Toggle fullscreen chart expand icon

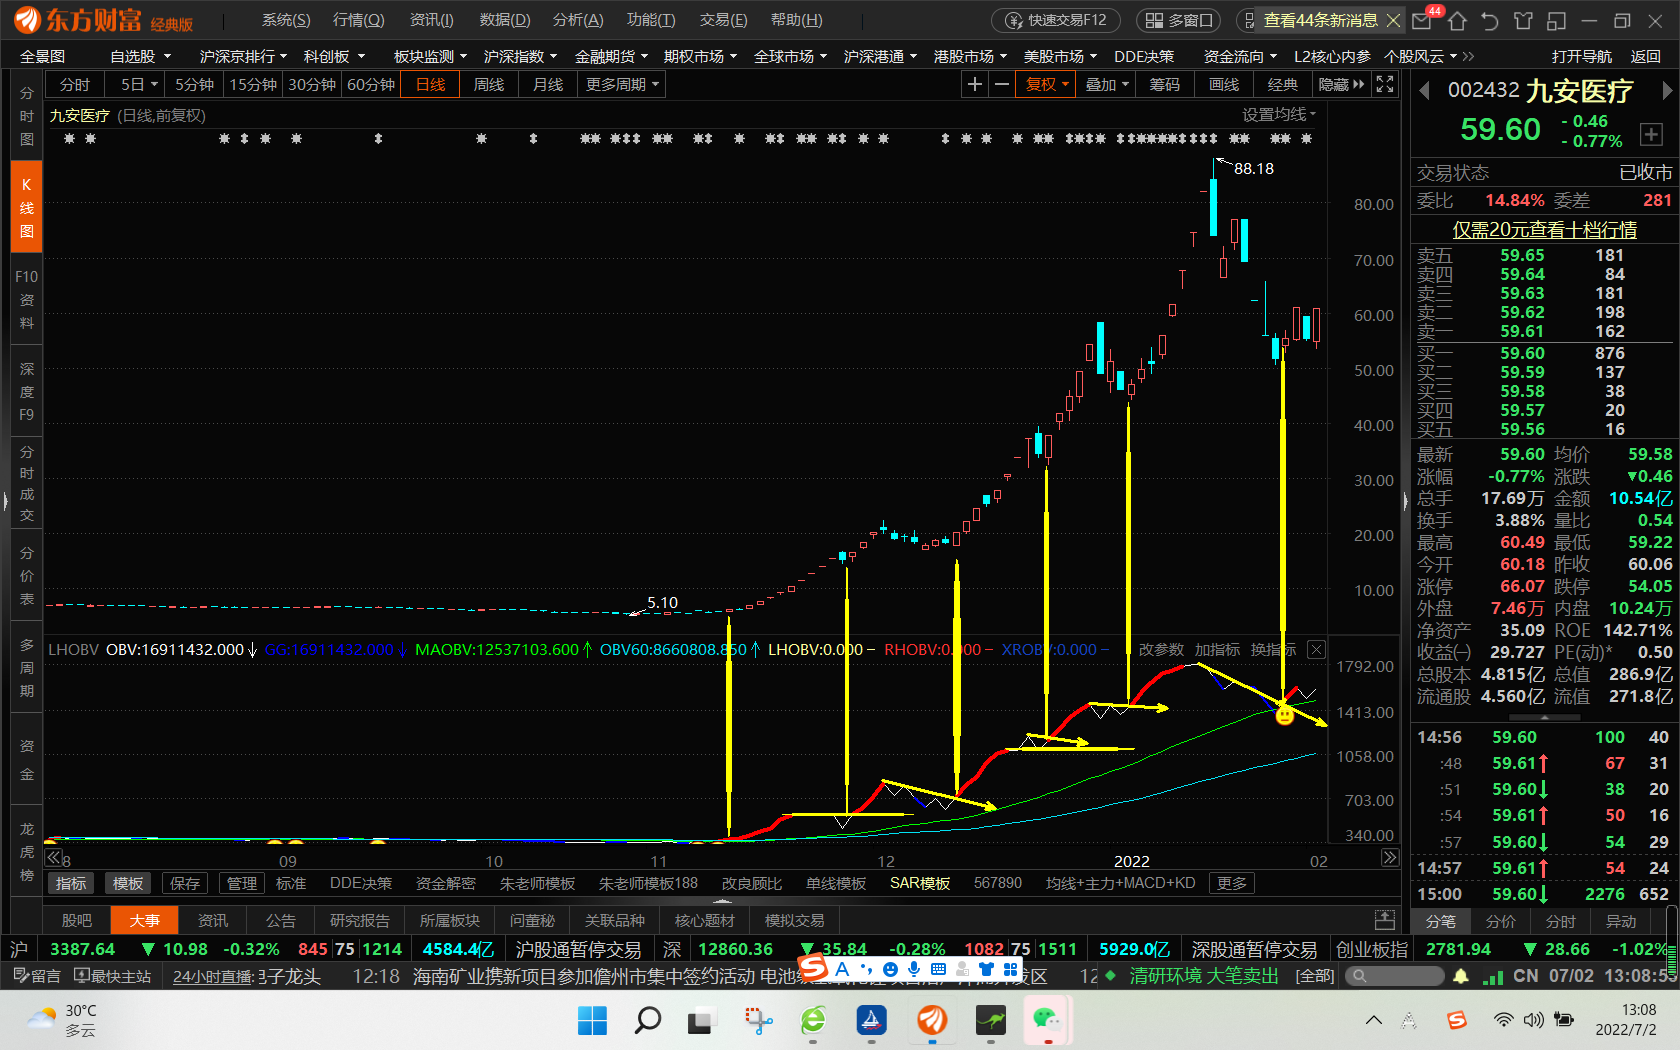pos(1385,85)
